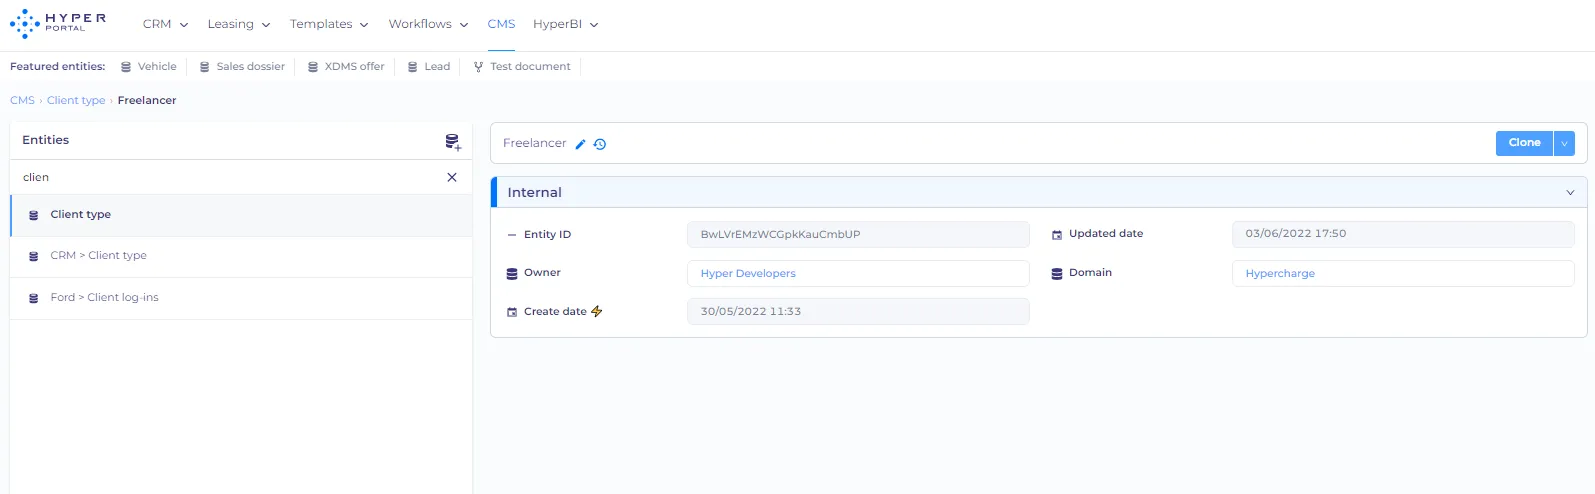The image size is (1595, 494).
Task: Click the entity search field containing 'clien'
Action: pyautogui.click(x=229, y=177)
